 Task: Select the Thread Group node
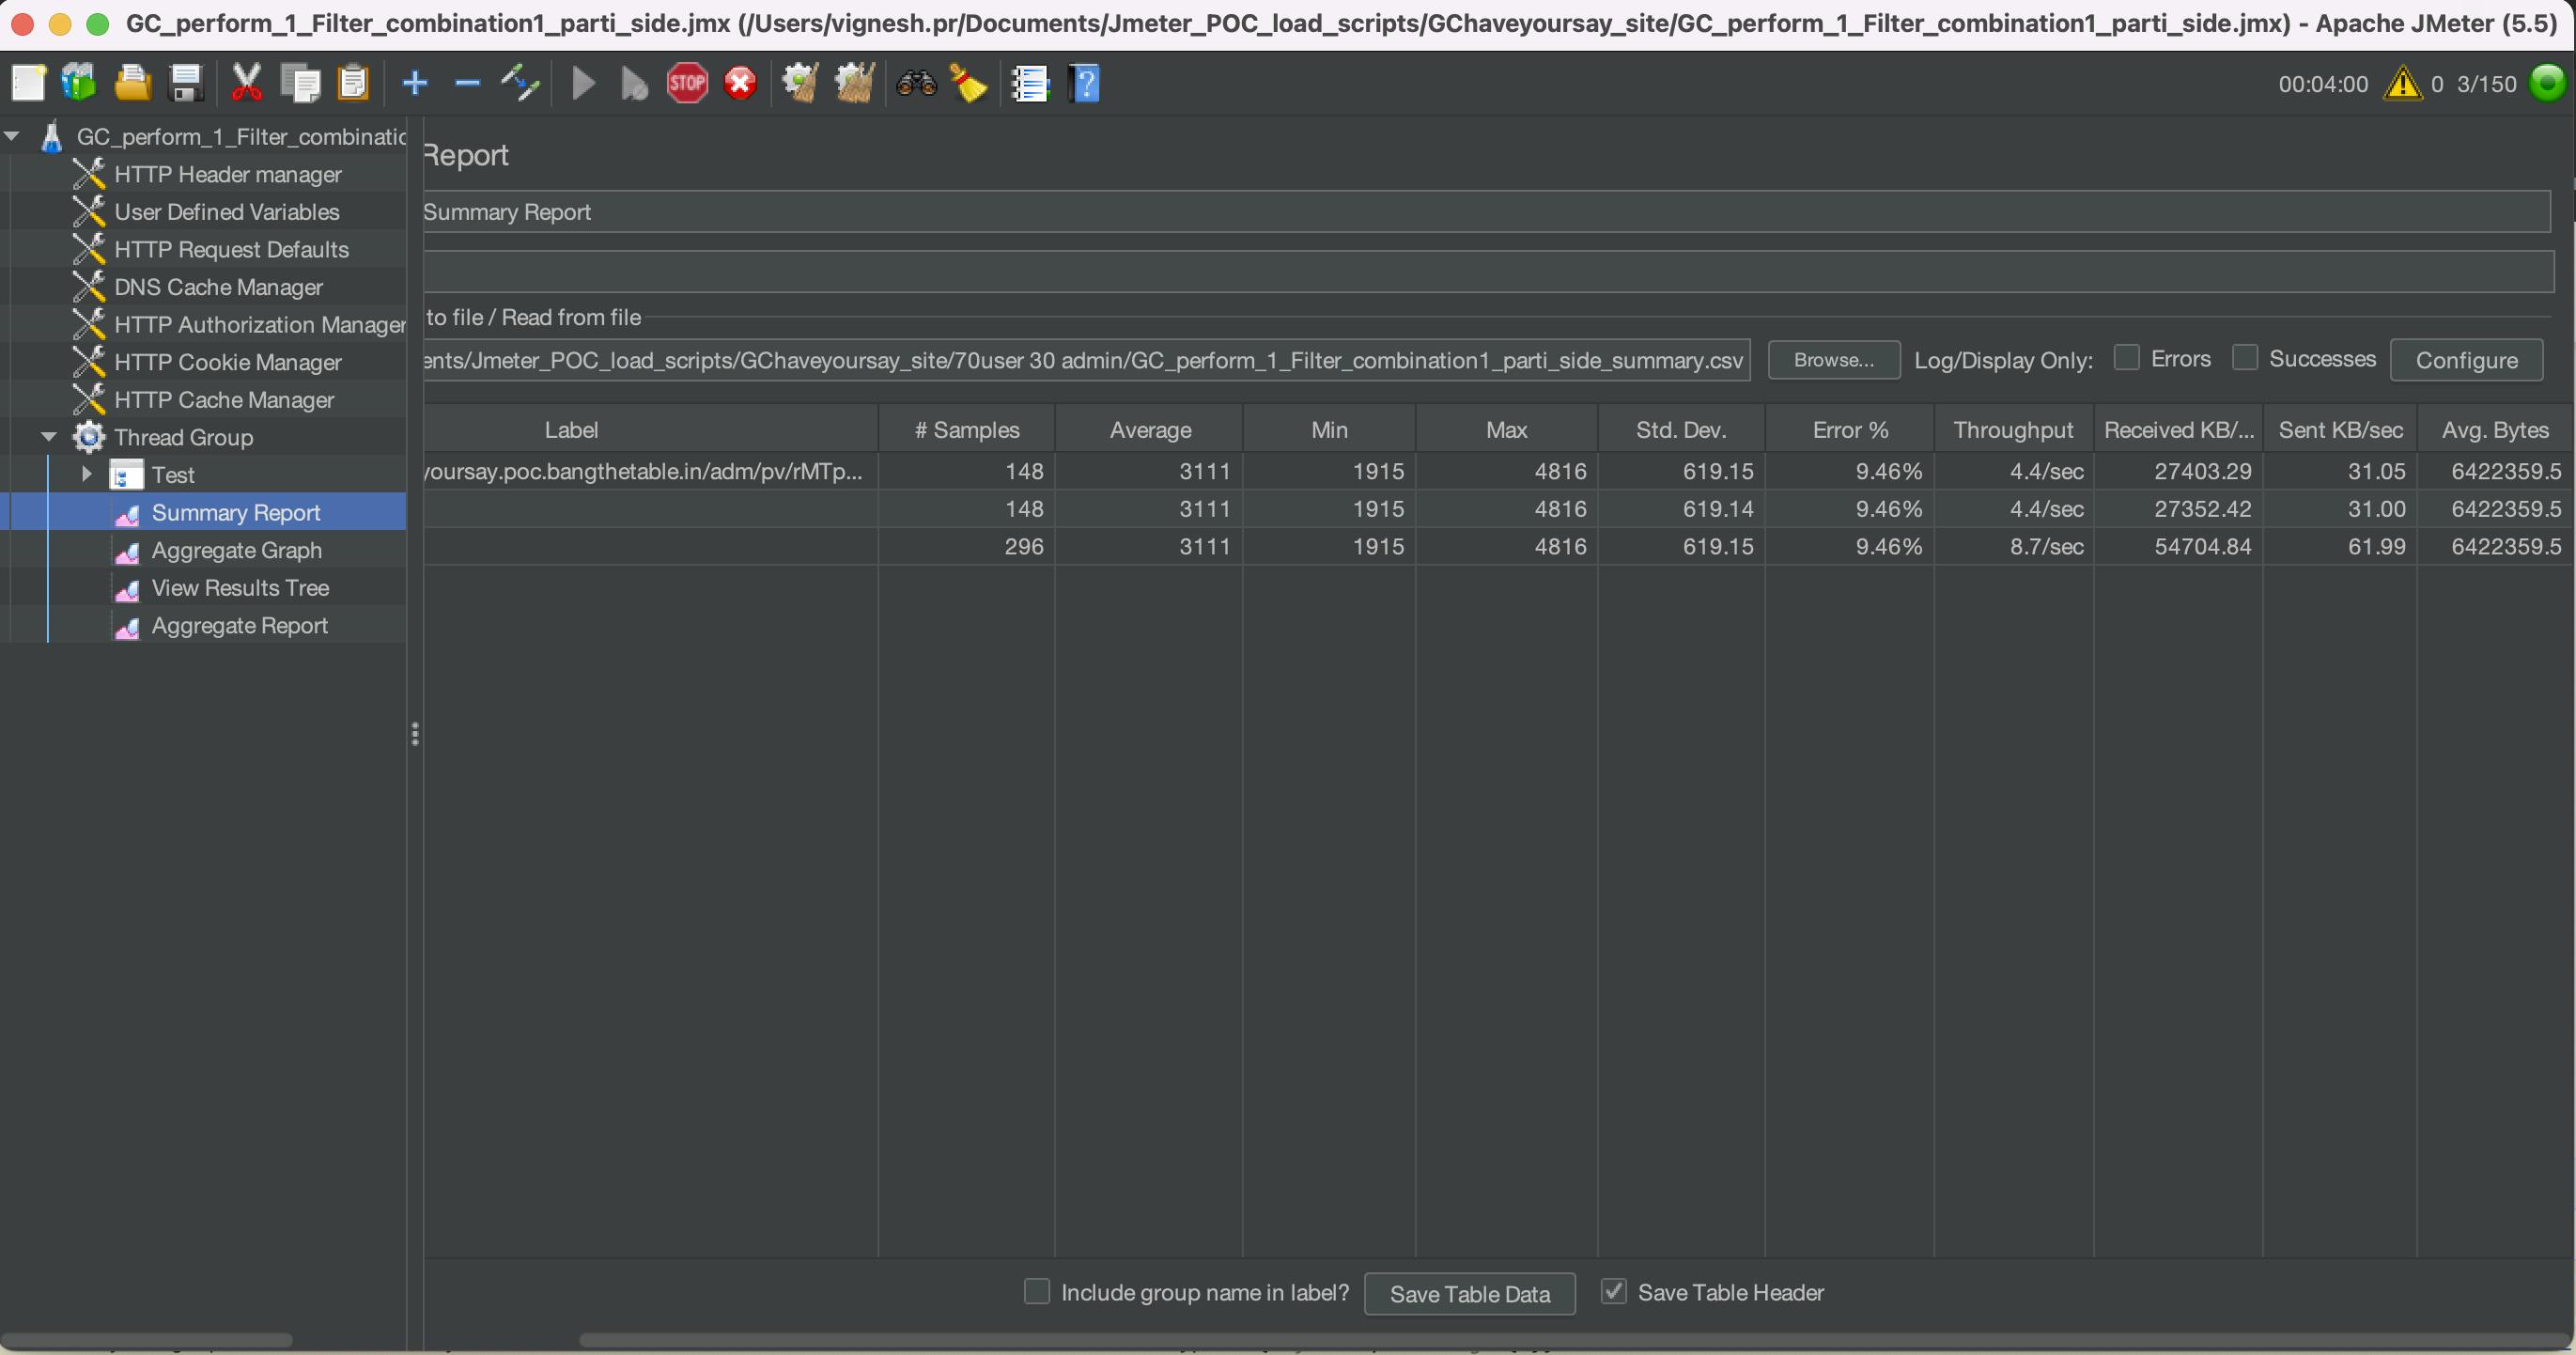[183, 437]
